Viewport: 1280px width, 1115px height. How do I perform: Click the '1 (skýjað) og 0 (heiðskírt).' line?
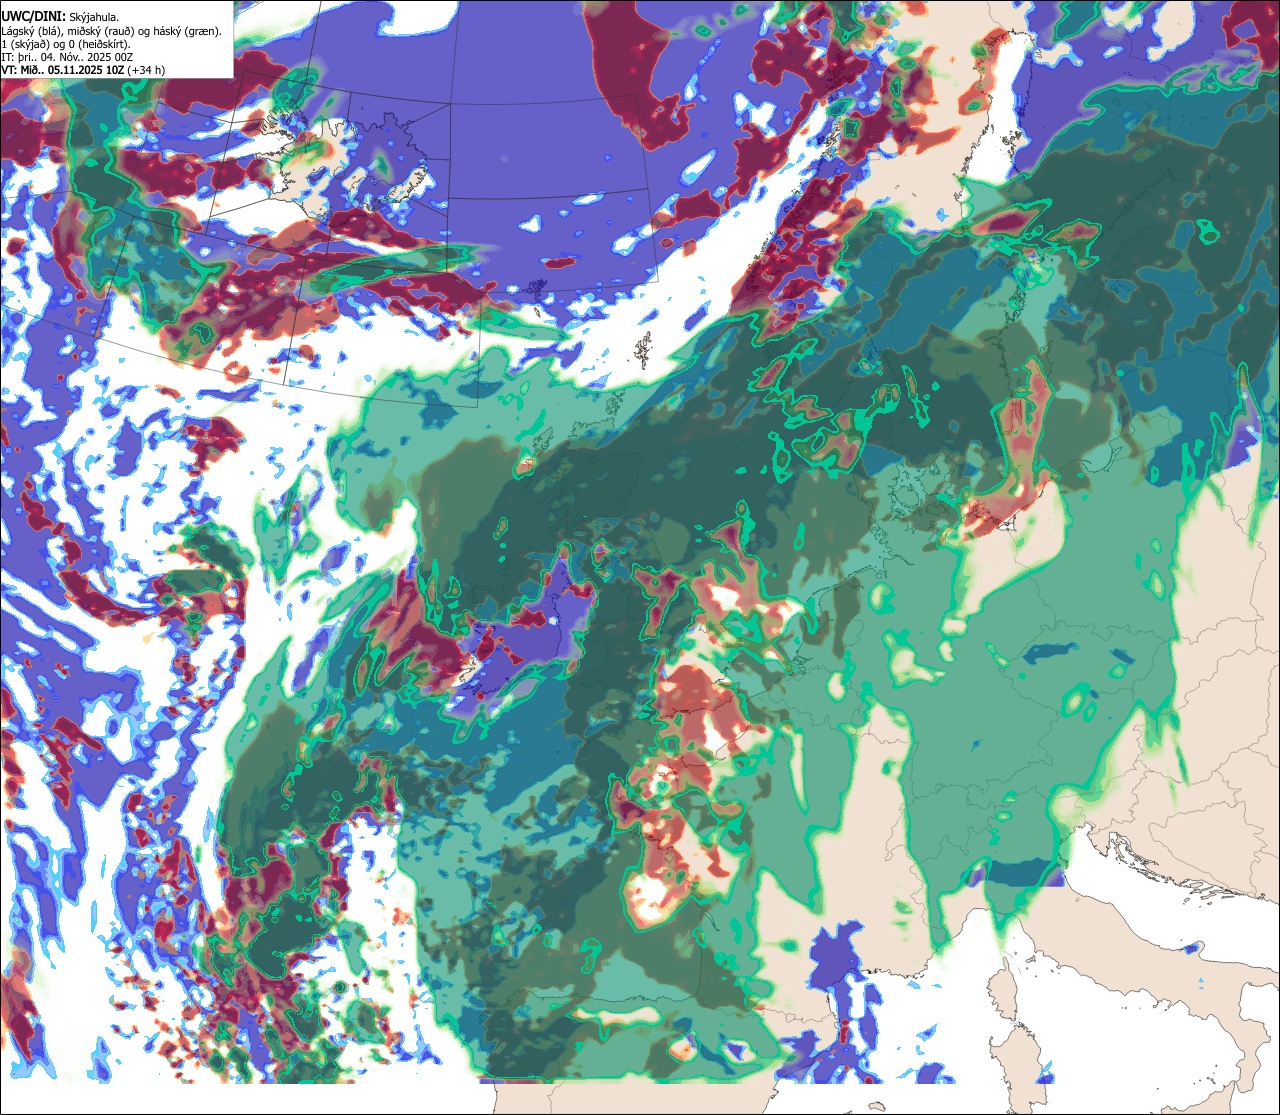click(x=66, y=44)
